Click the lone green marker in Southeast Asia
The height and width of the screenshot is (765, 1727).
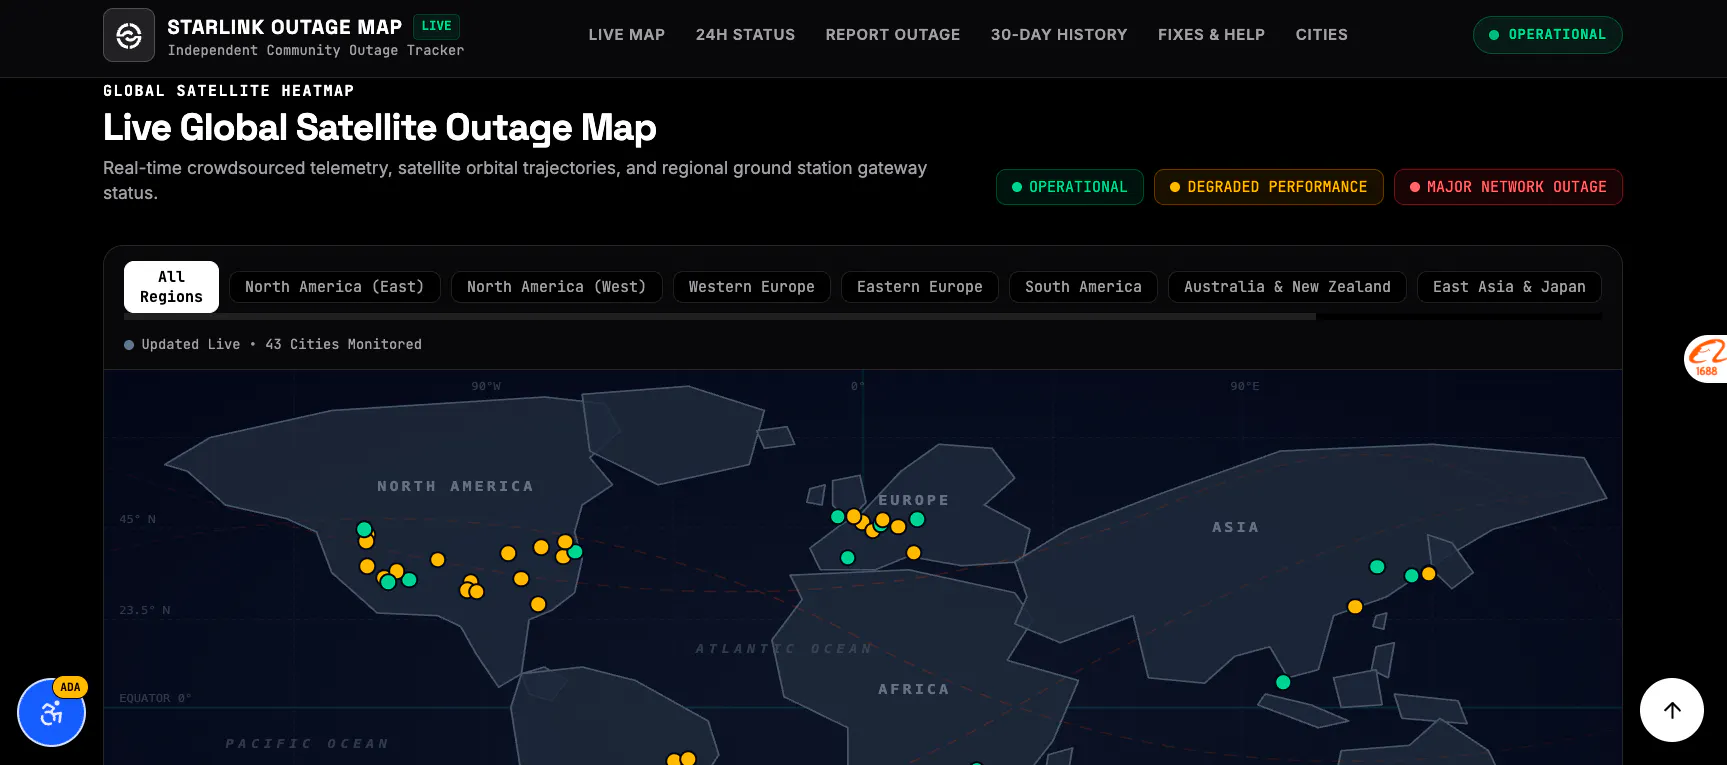pos(1283,682)
